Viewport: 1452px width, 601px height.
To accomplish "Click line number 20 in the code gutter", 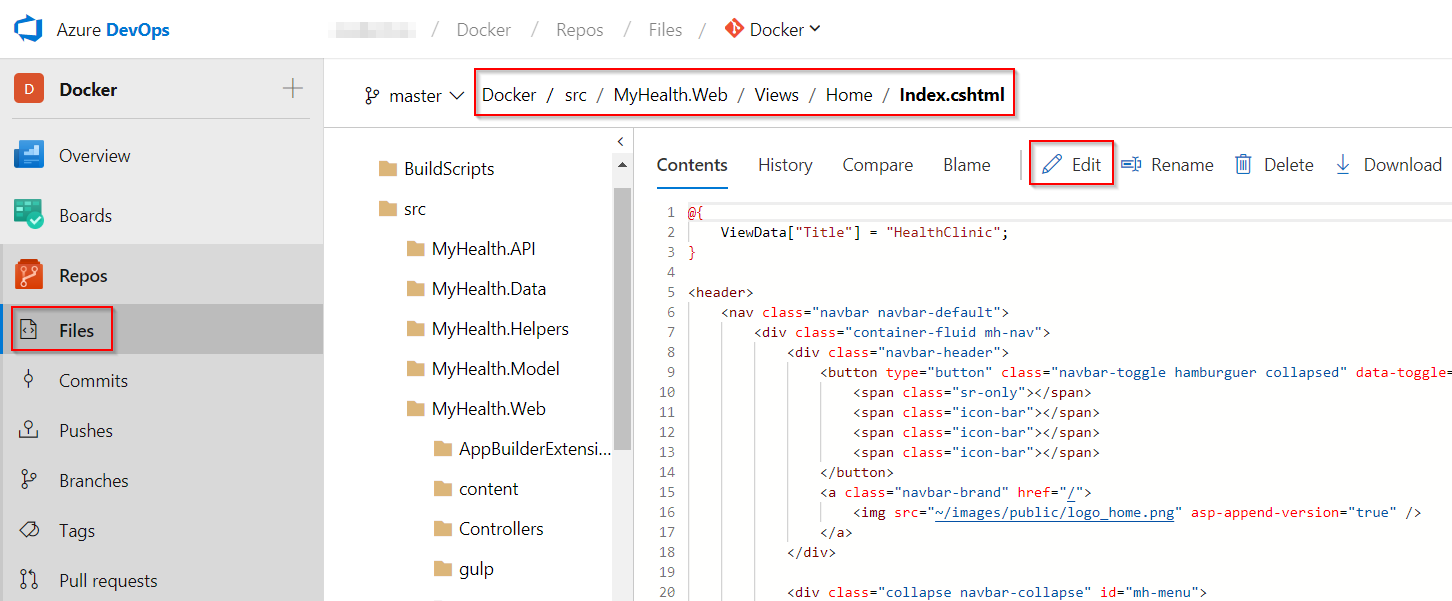I will pos(667,592).
